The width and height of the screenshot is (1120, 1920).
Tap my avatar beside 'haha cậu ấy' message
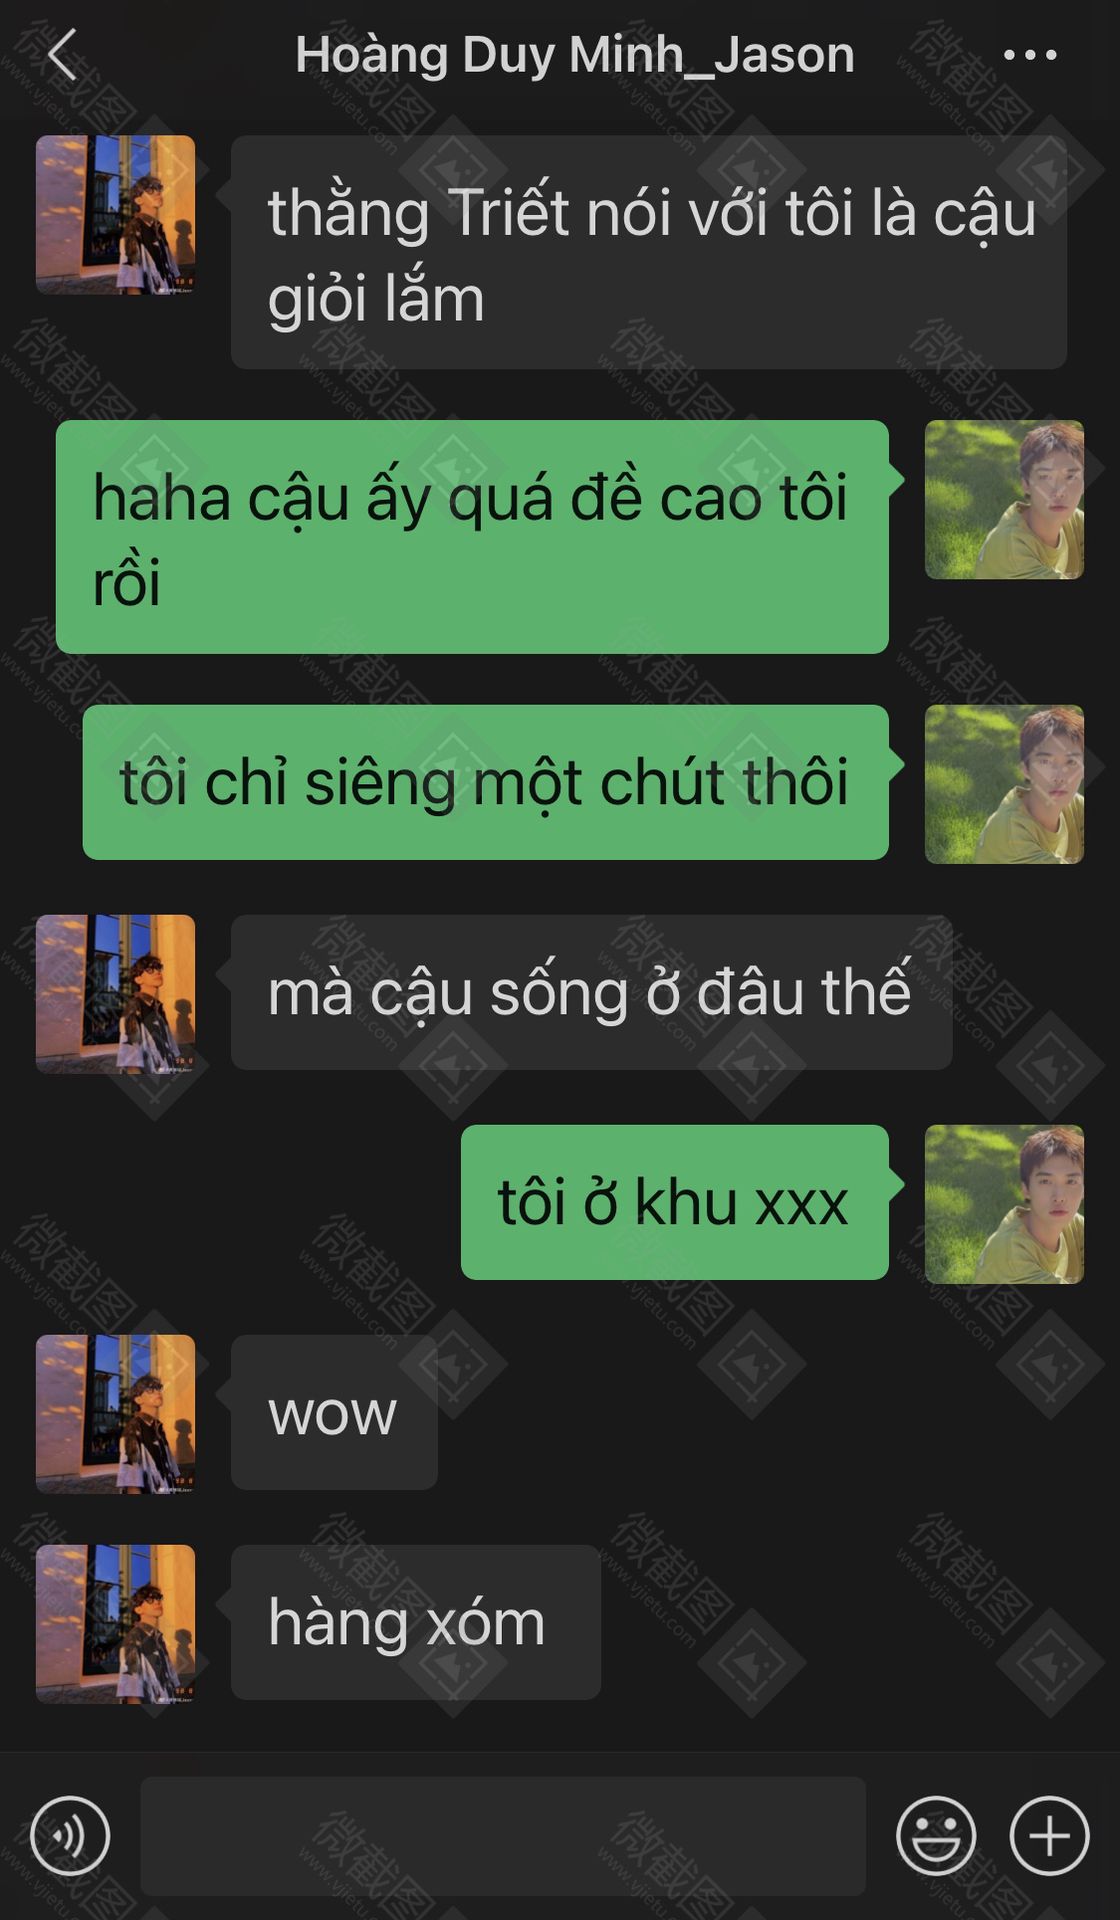[1004, 500]
